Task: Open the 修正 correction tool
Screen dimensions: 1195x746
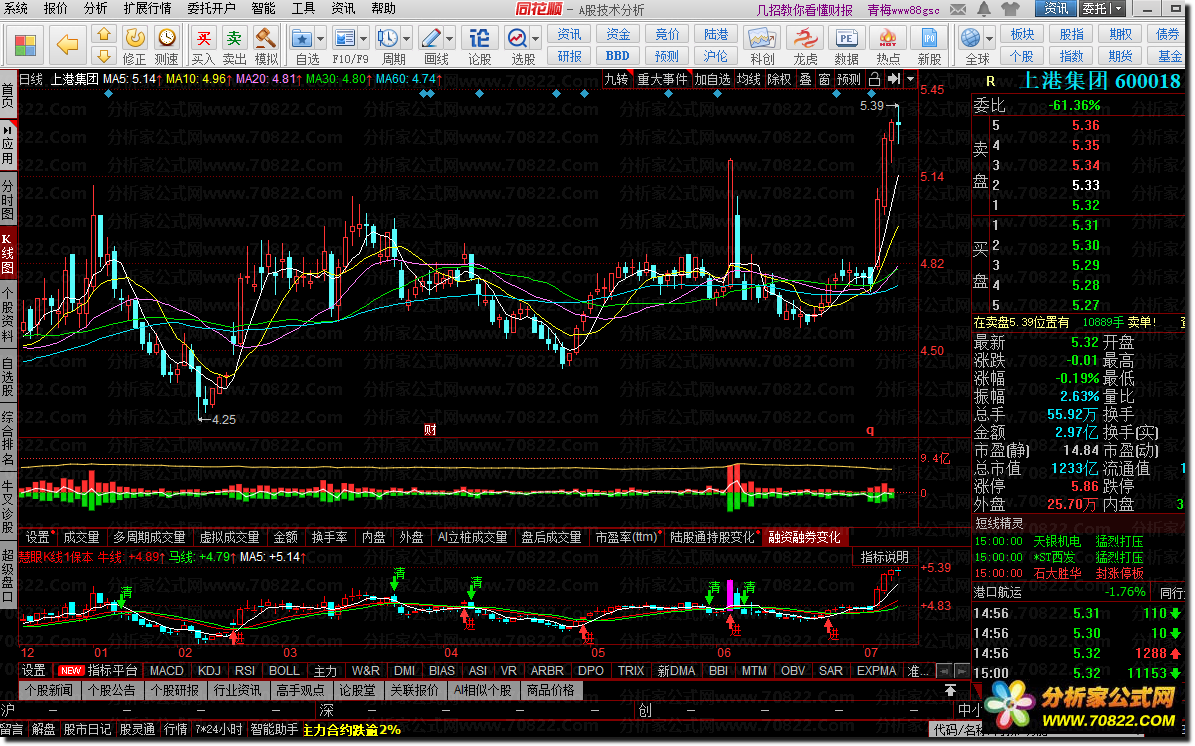Action: point(135,45)
